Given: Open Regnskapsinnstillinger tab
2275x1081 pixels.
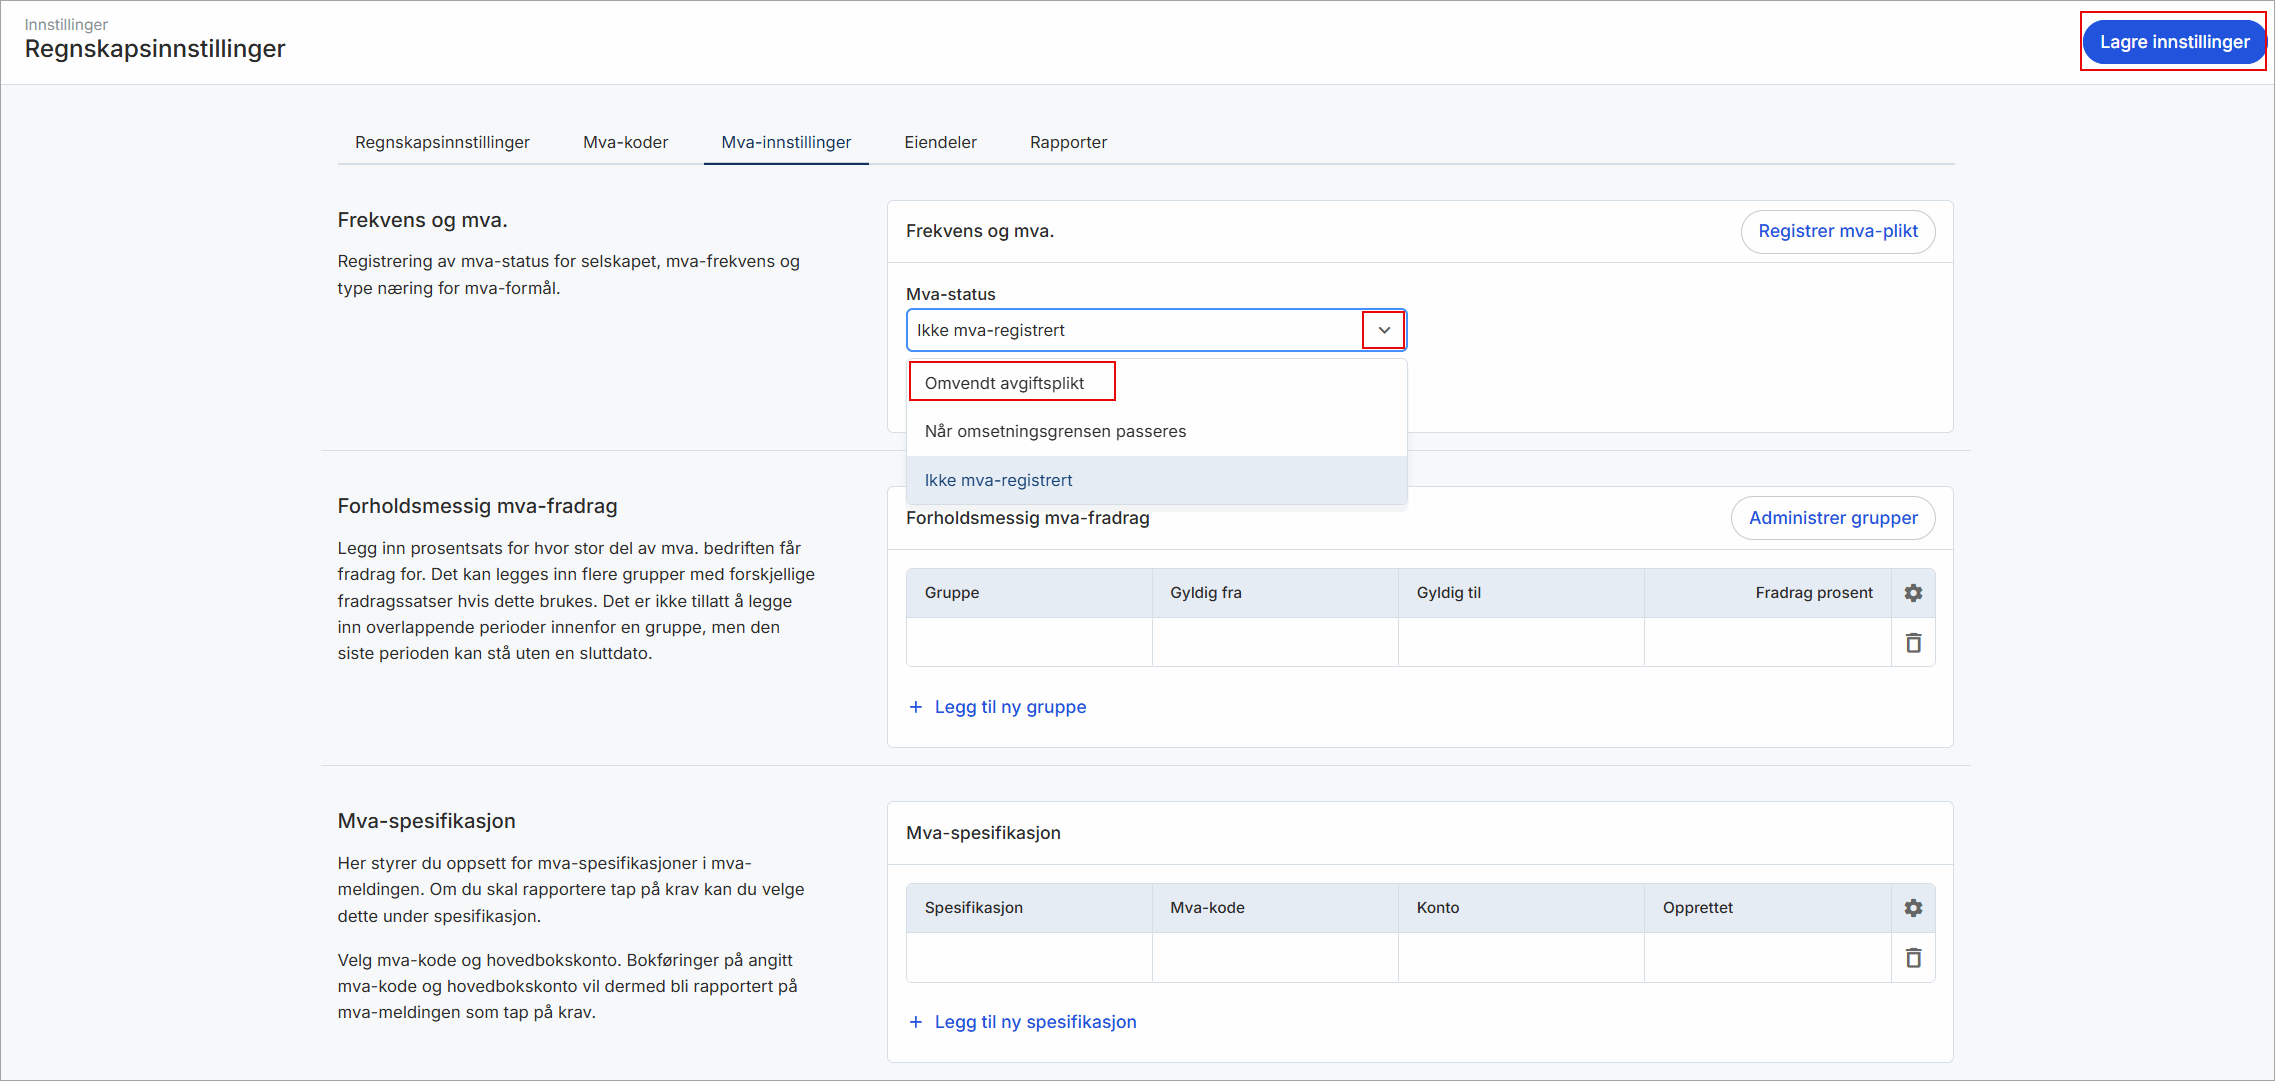Looking at the screenshot, I should 442,142.
